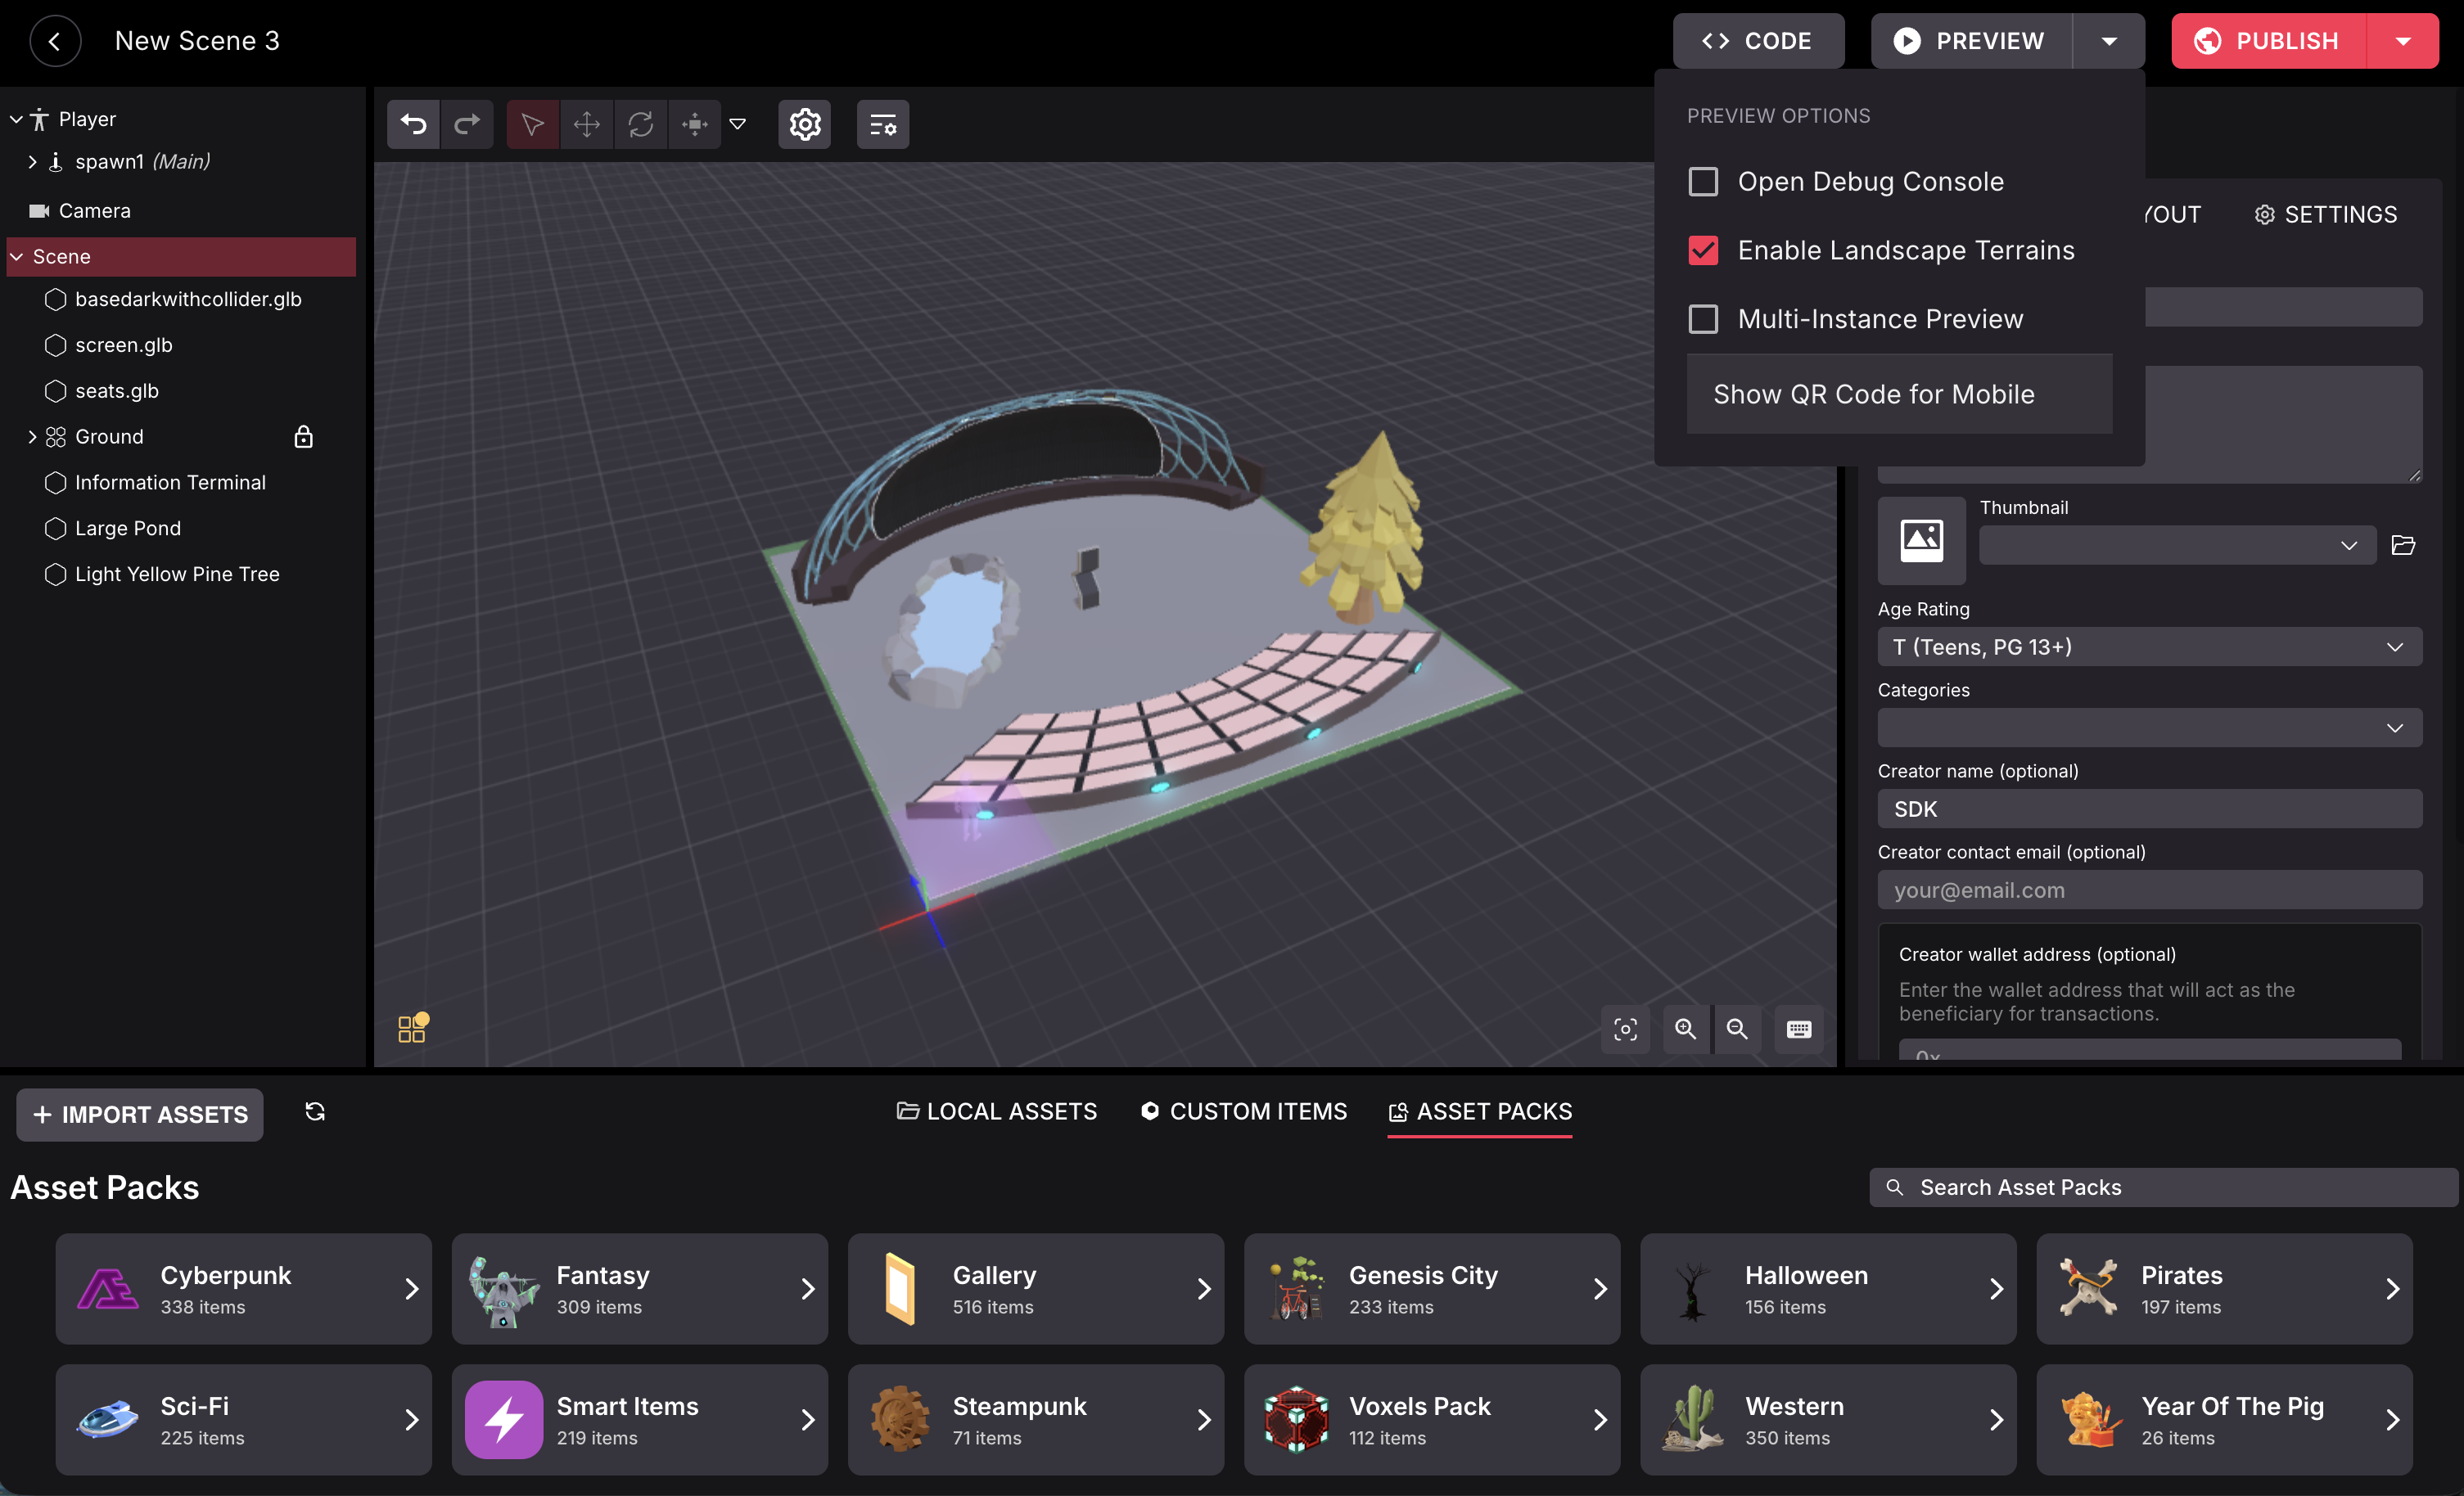The image size is (2464, 1496).
Task: Open the Cyberpunk asset pack
Action: [x=244, y=1289]
